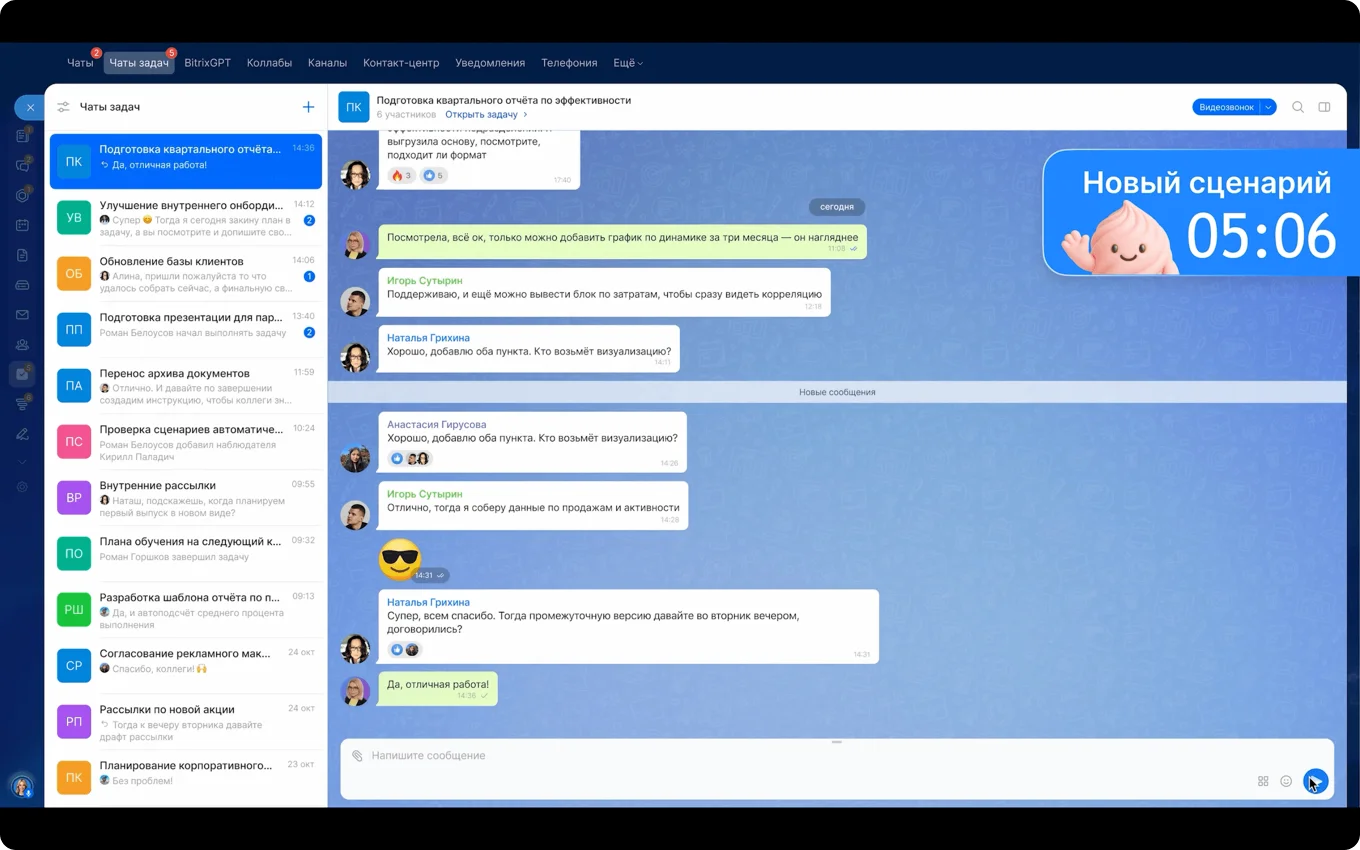Expand the Ещё menu in top navigation
1360x850 pixels.
tap(627, 63)
